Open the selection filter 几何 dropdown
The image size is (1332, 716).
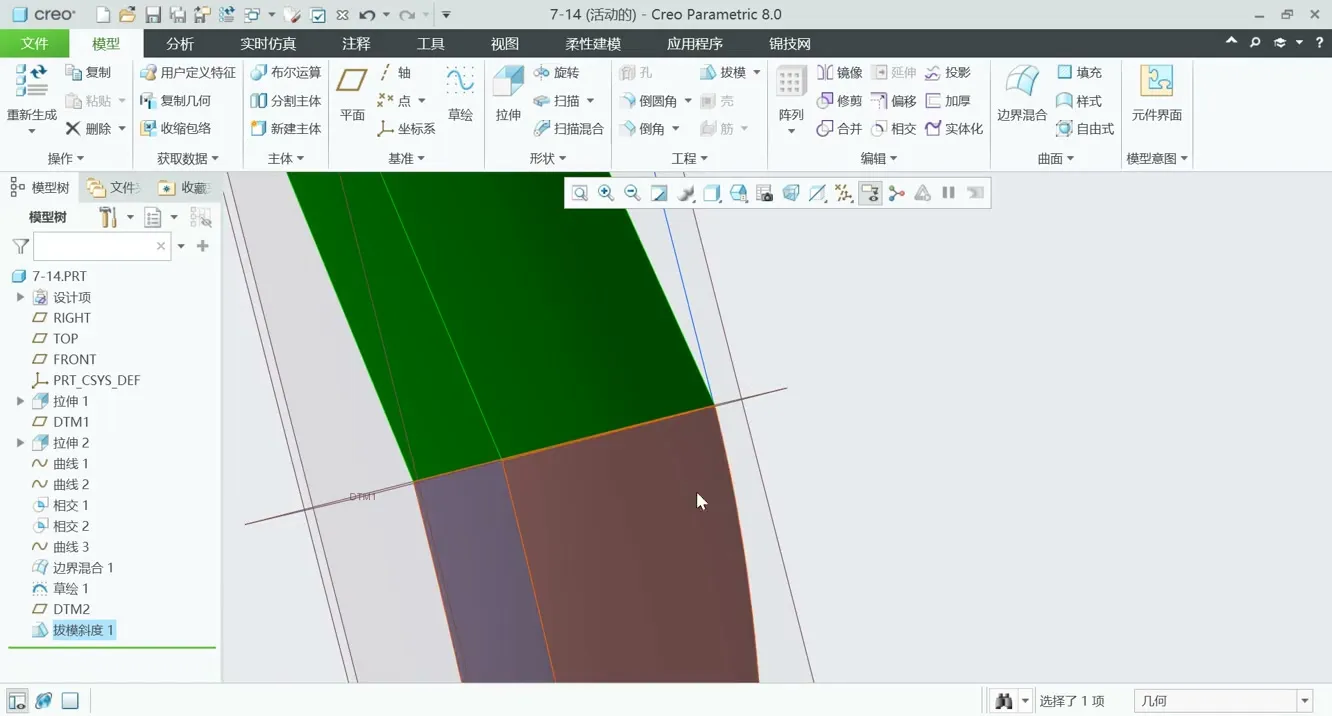coord(1304,701)
